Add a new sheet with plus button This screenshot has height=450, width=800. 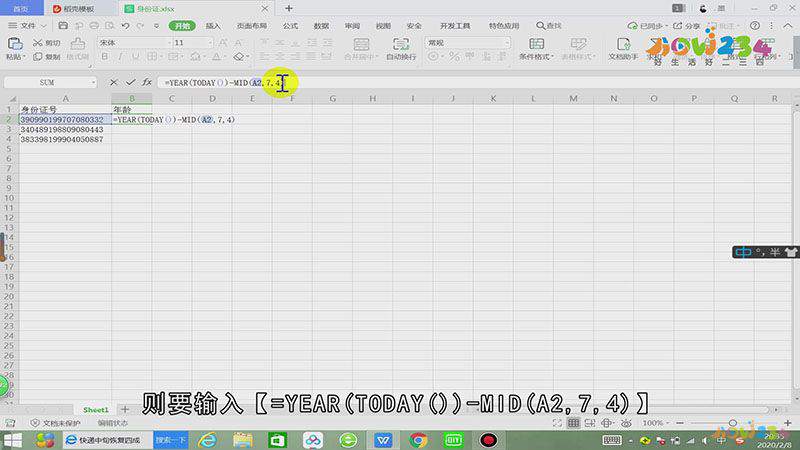point(124,409)
